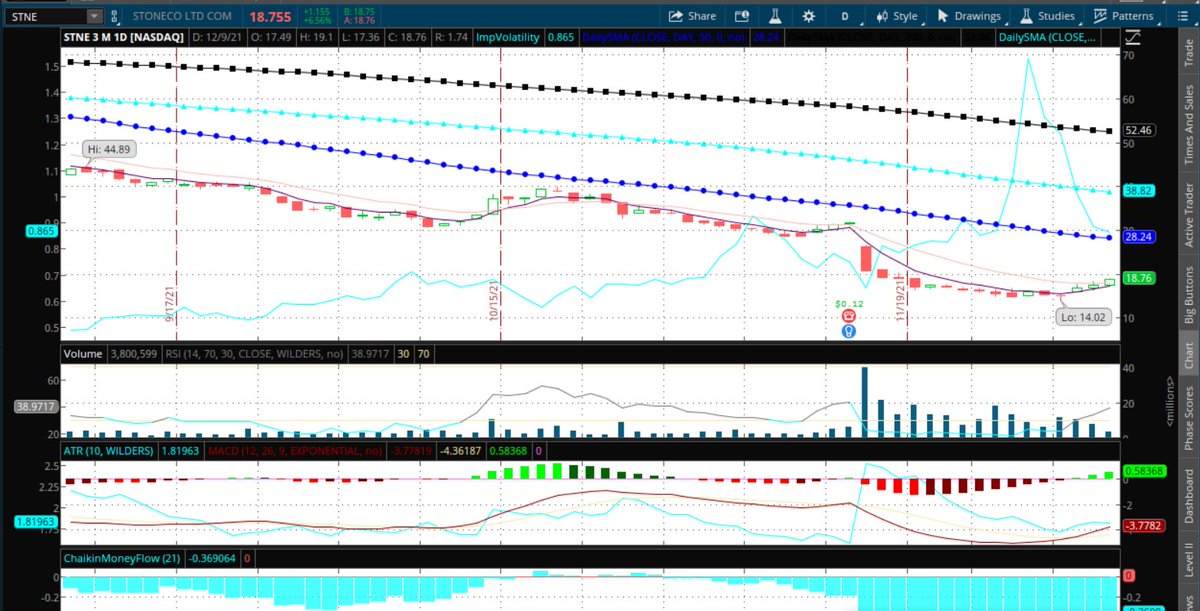
Task: Click the price axis scale toggle icon
Action: click(x=1133, y=40)
